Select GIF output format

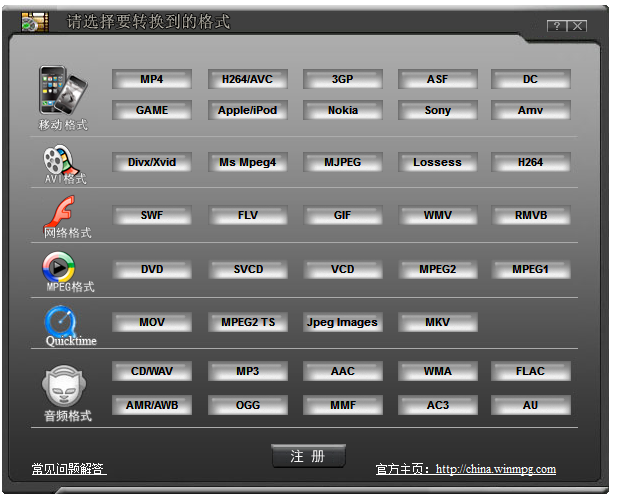[x=343, y=215]
